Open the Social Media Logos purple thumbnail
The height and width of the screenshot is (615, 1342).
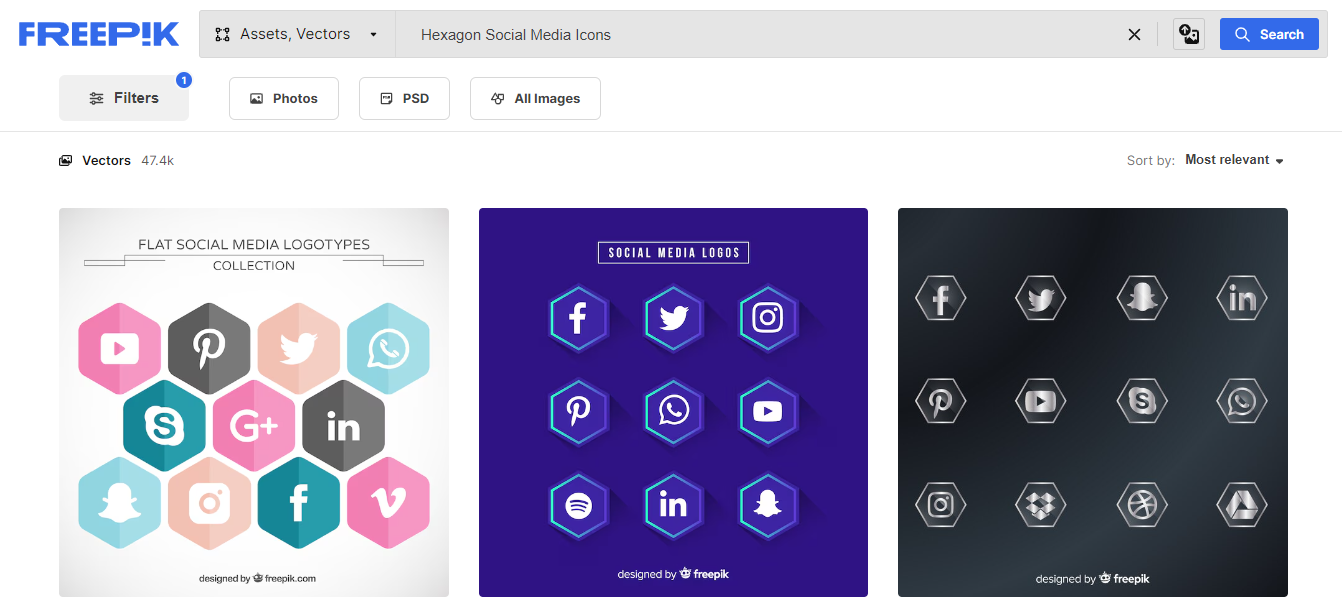pyautogui.click(x=673, y=402)
